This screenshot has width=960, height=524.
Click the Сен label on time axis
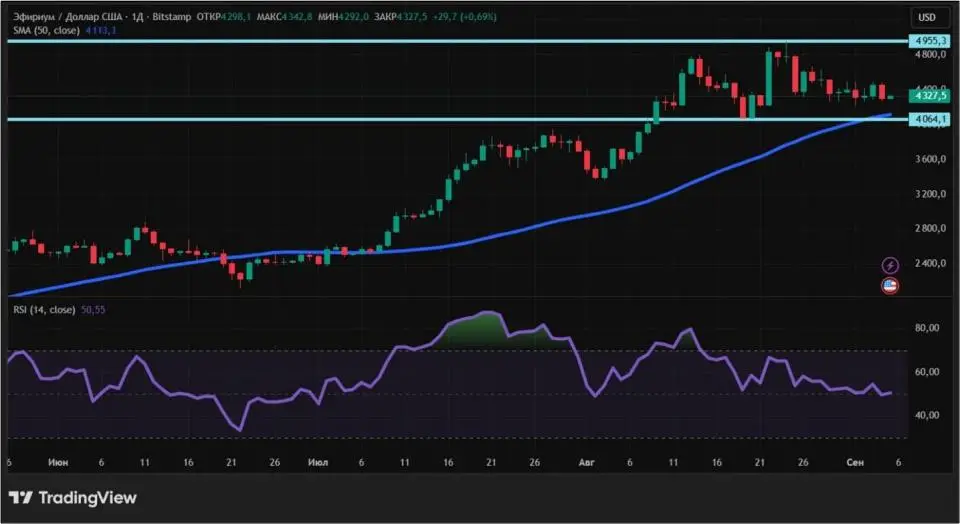[x=855, y=464]
